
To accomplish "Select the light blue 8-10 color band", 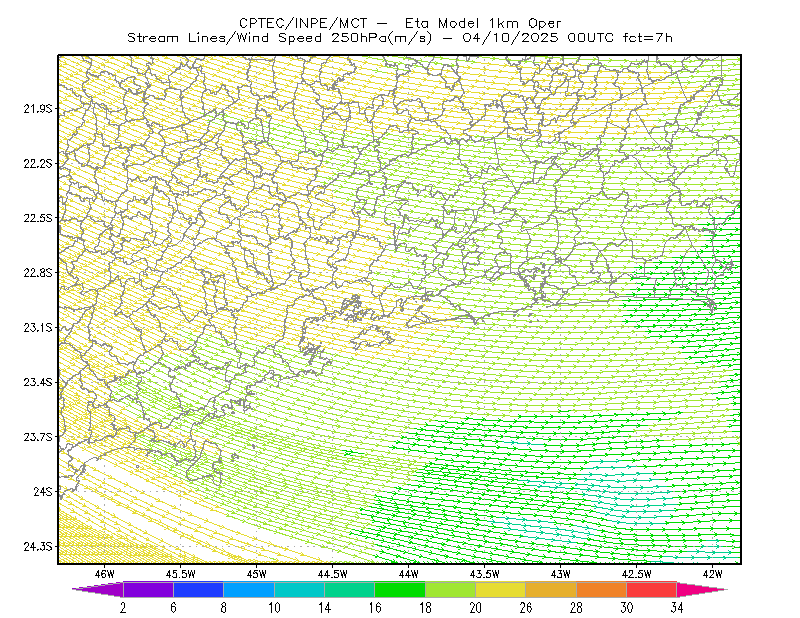I will (x=249, y=589).
